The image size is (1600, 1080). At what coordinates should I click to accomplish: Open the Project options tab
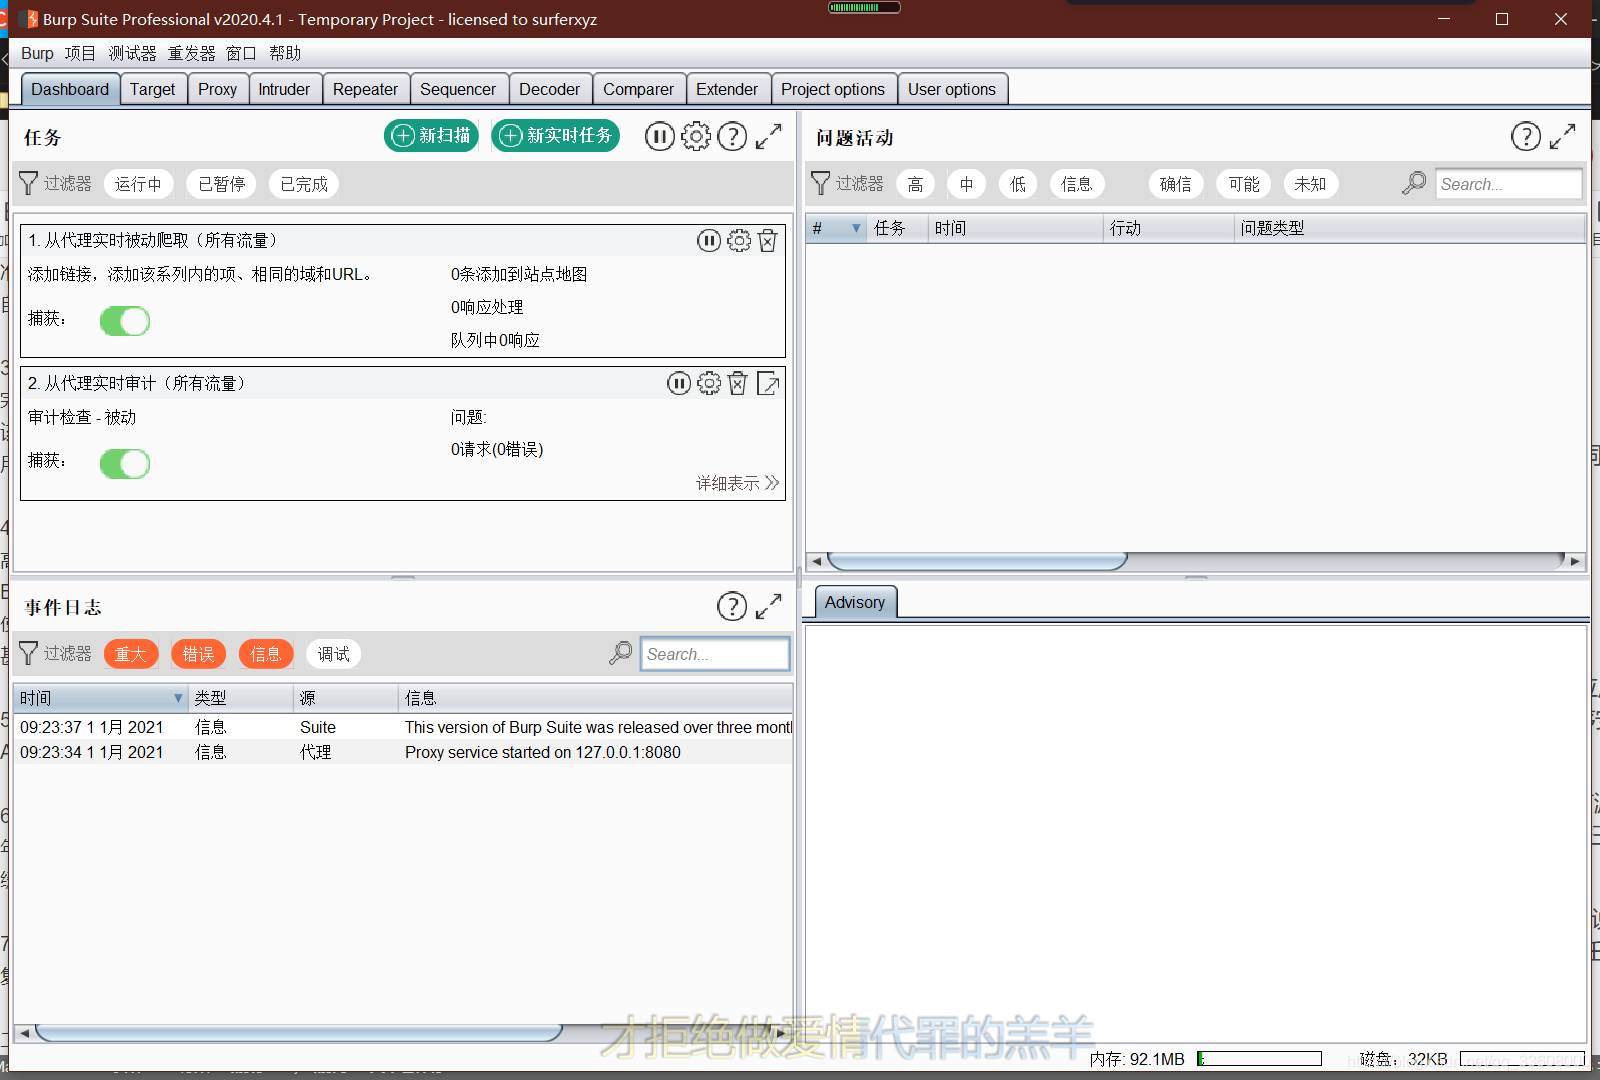[833, 89]
